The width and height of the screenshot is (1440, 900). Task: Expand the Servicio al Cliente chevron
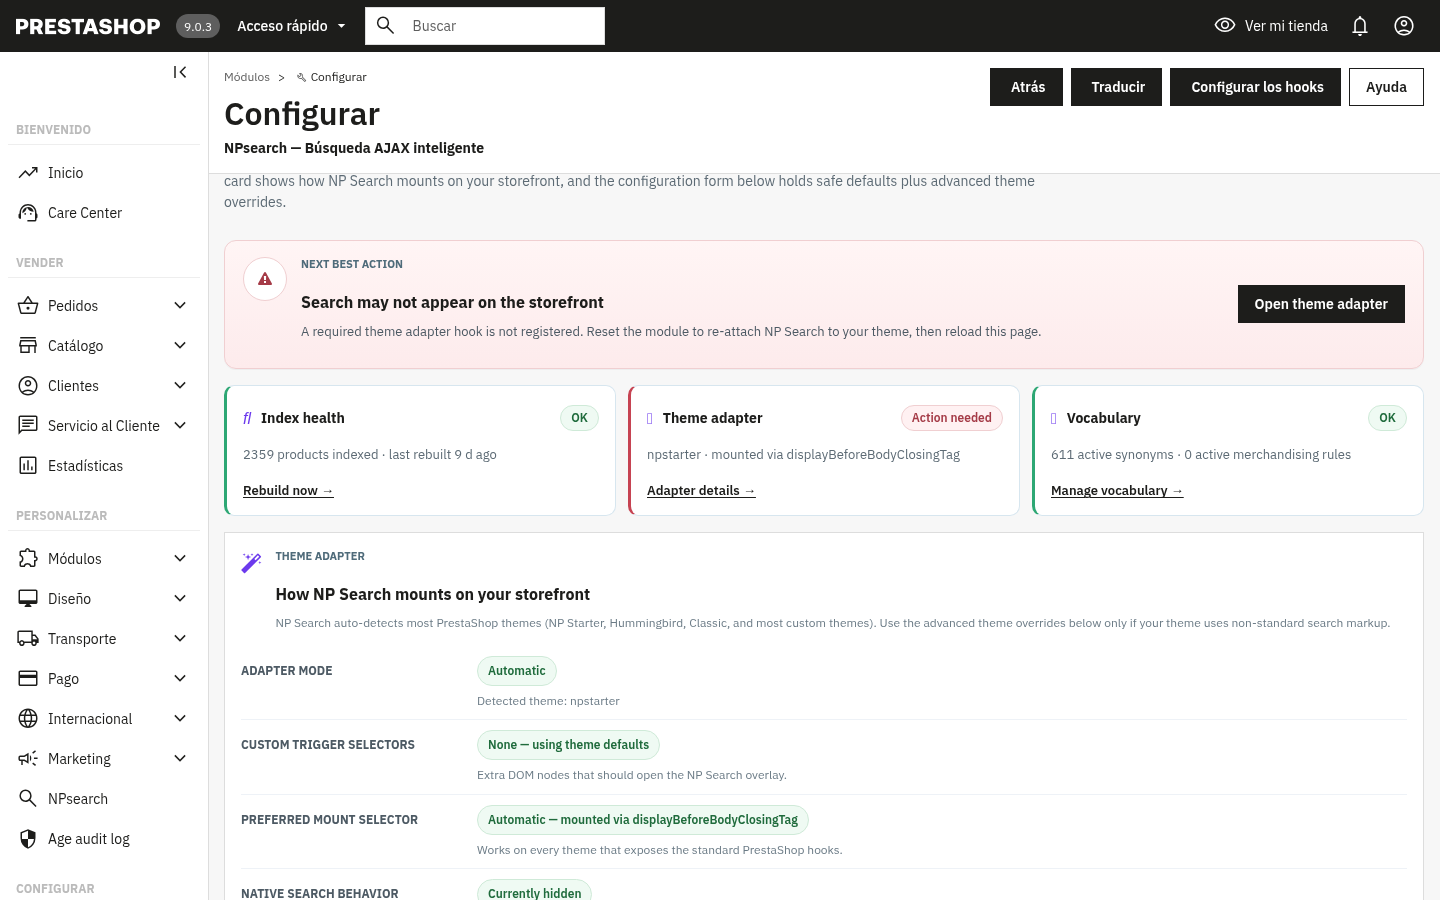(x=180, y=426)
